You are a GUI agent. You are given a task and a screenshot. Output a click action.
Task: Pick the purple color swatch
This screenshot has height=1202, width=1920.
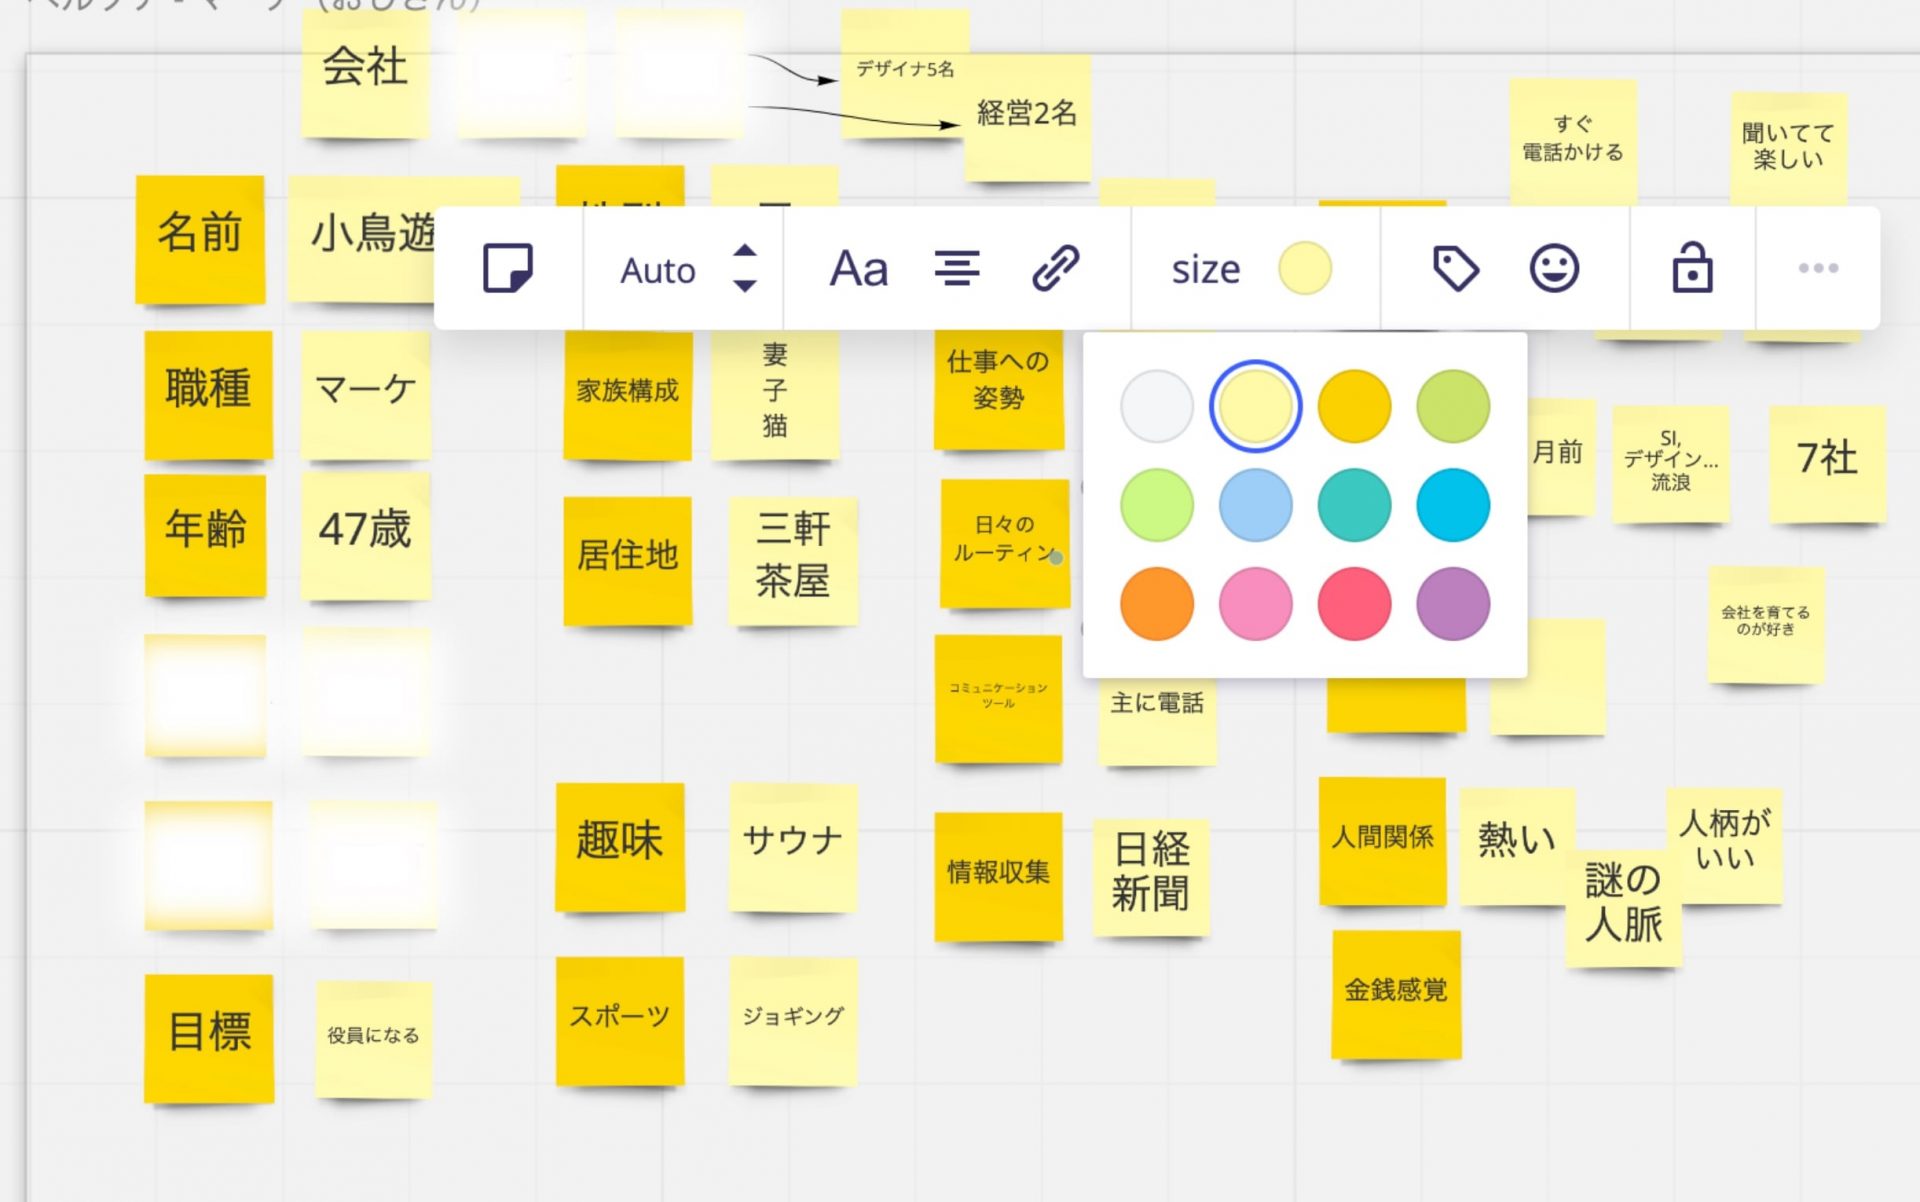[x=1452, y=604]
